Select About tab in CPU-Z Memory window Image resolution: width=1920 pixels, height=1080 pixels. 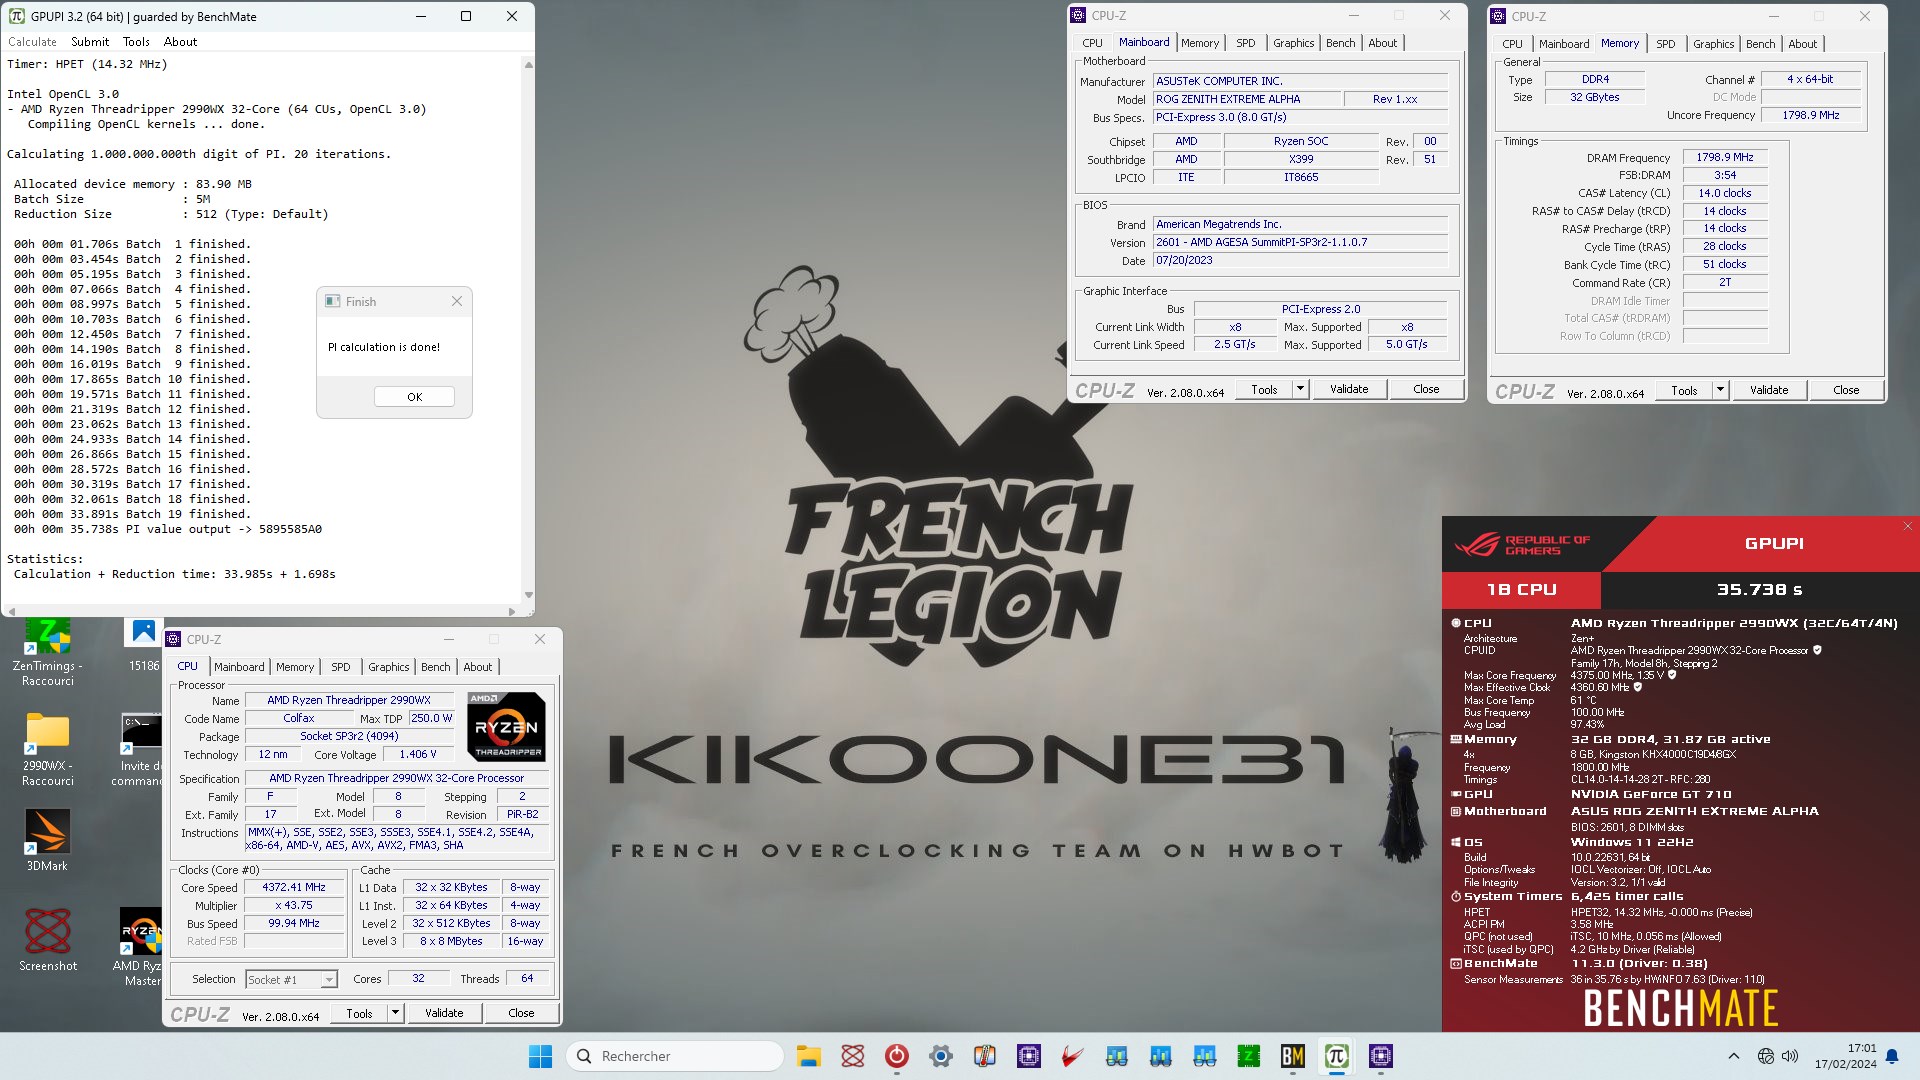tap(1802, 44)
